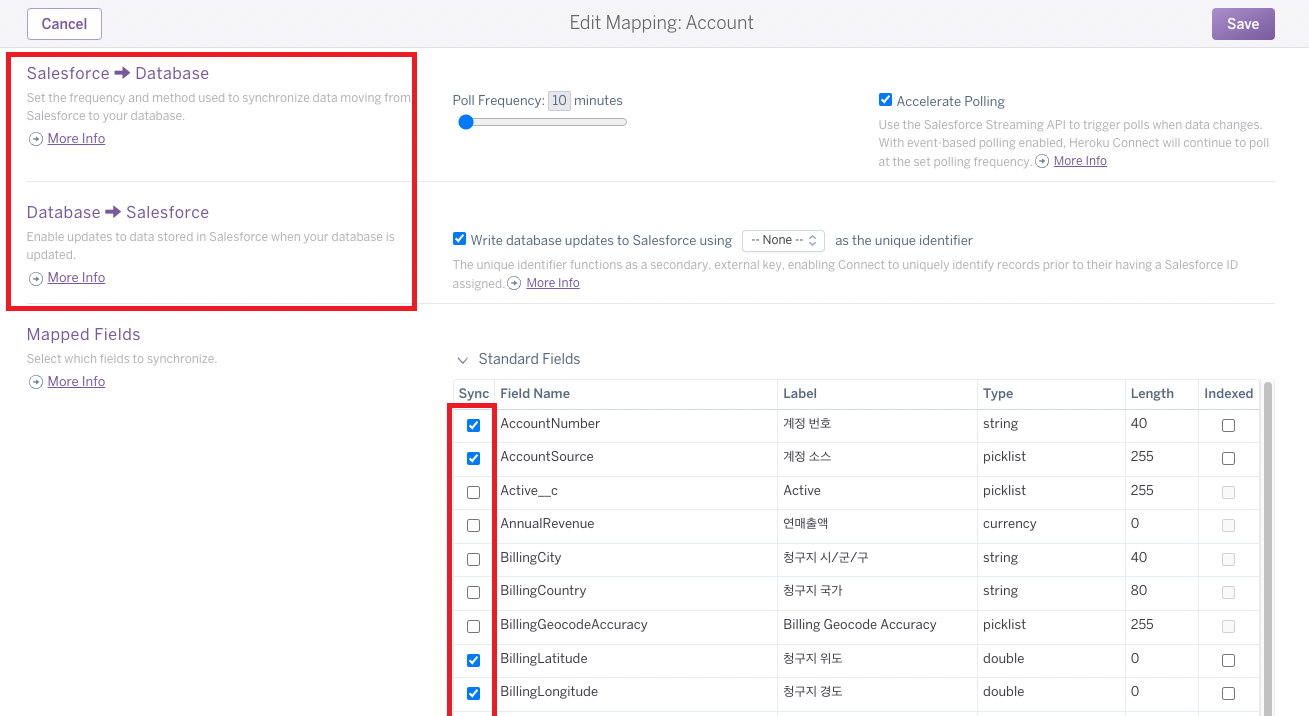The height and width of the screenshot is (716, 1309).
Task: Uncheck Sync for BillingLongitude
Action: (x=473, y=693)
